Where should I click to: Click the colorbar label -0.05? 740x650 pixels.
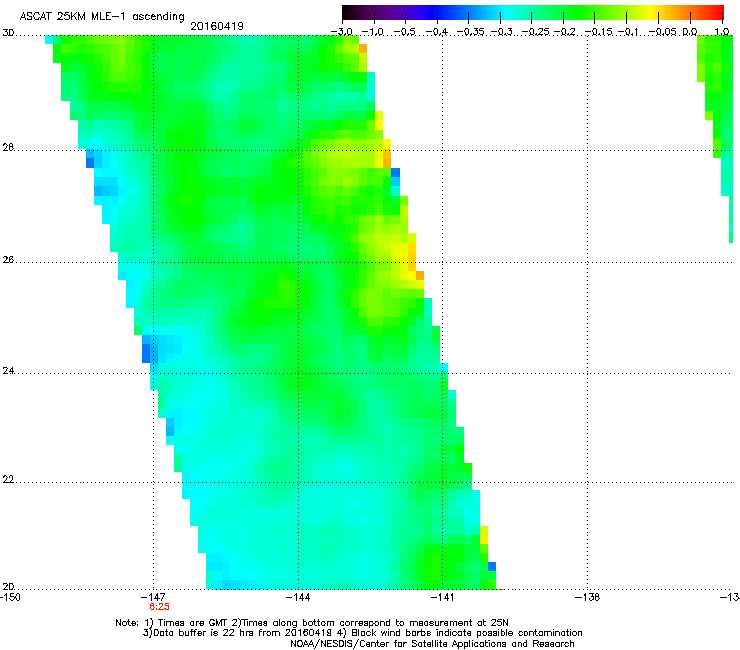pyautogui.click(x=663, y=32)
